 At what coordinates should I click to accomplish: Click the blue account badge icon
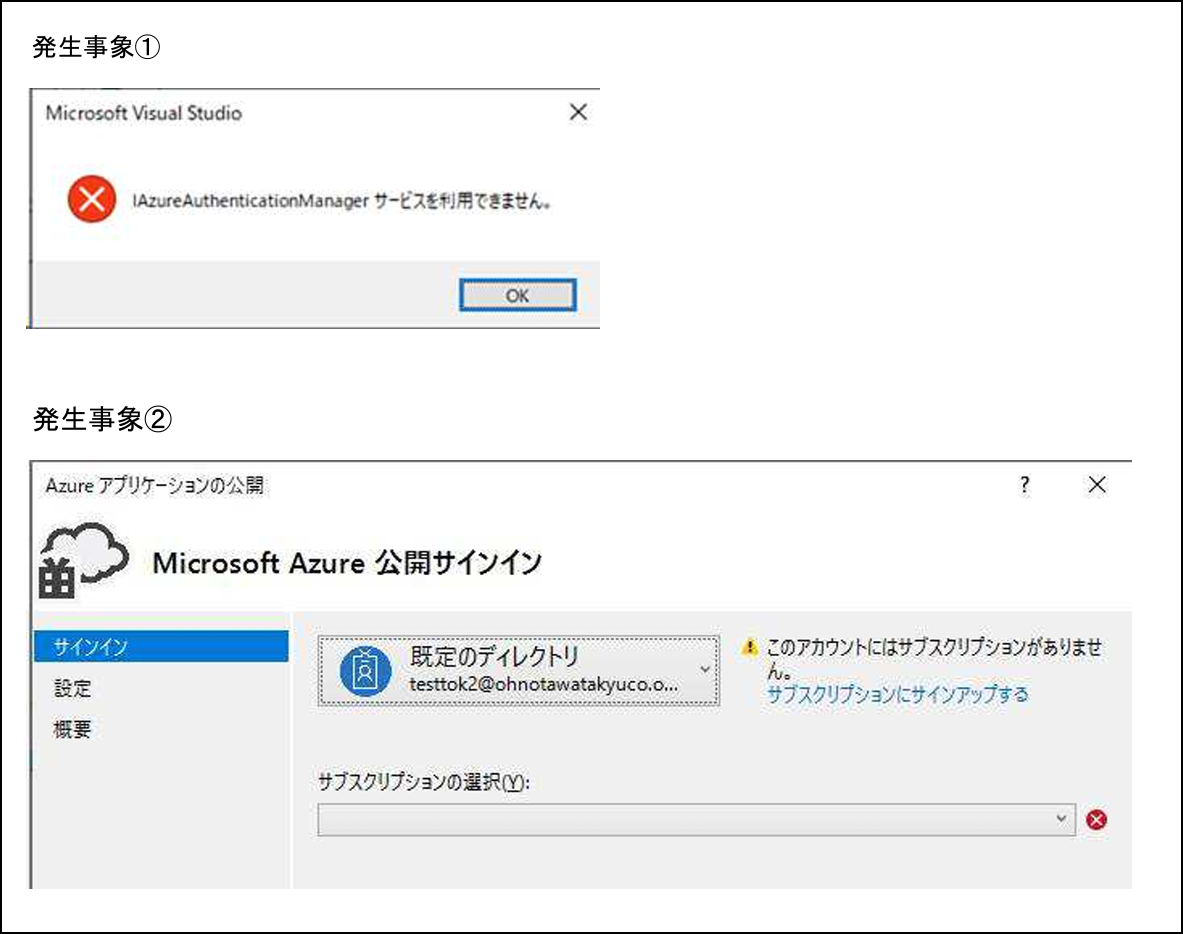365,671
